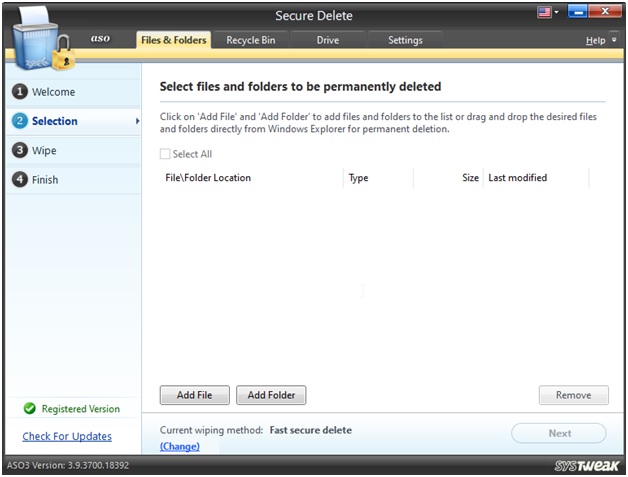The image size is (628, 477).
Task: Click the step 4 Finish number icon
Action: (19, 180)
